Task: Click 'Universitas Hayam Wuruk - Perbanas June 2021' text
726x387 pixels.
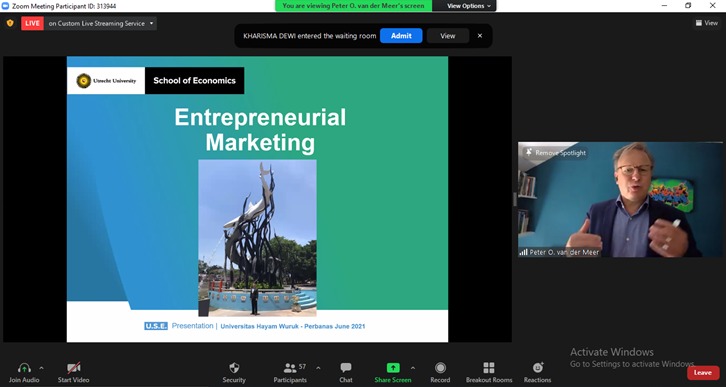Action: point(293,326)
